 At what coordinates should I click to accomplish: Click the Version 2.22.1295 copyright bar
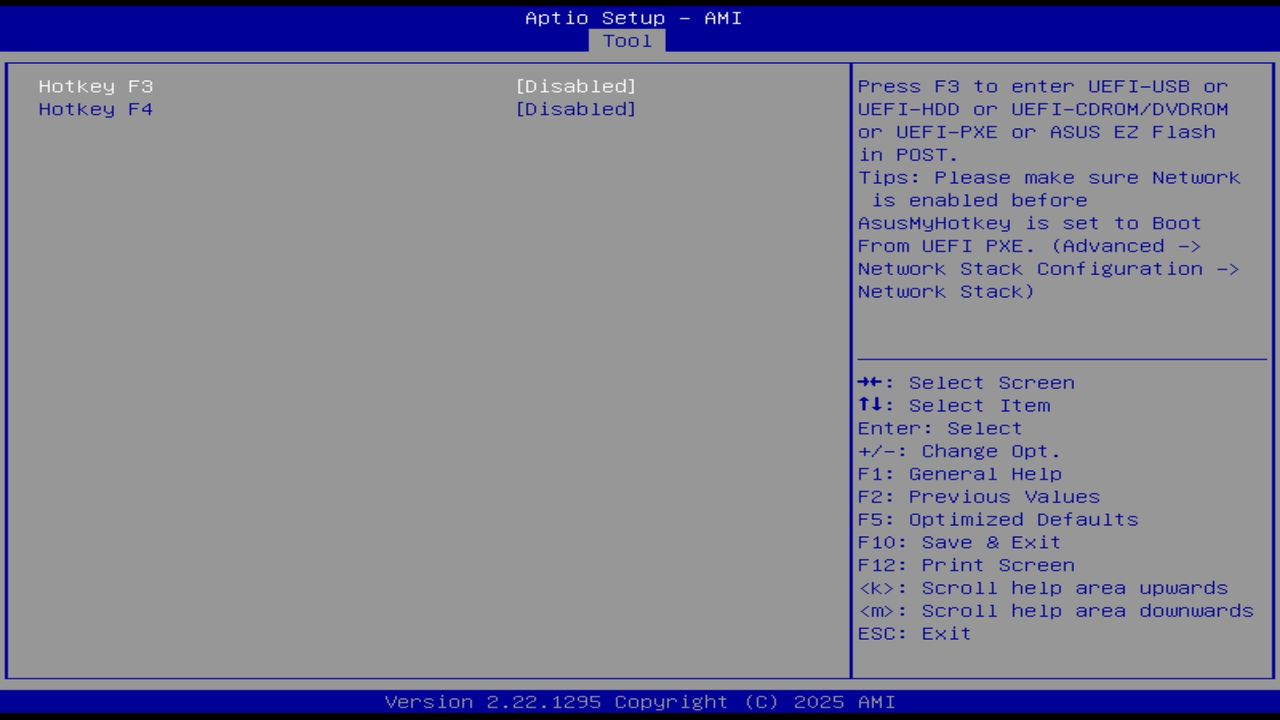tap(640, 701)
